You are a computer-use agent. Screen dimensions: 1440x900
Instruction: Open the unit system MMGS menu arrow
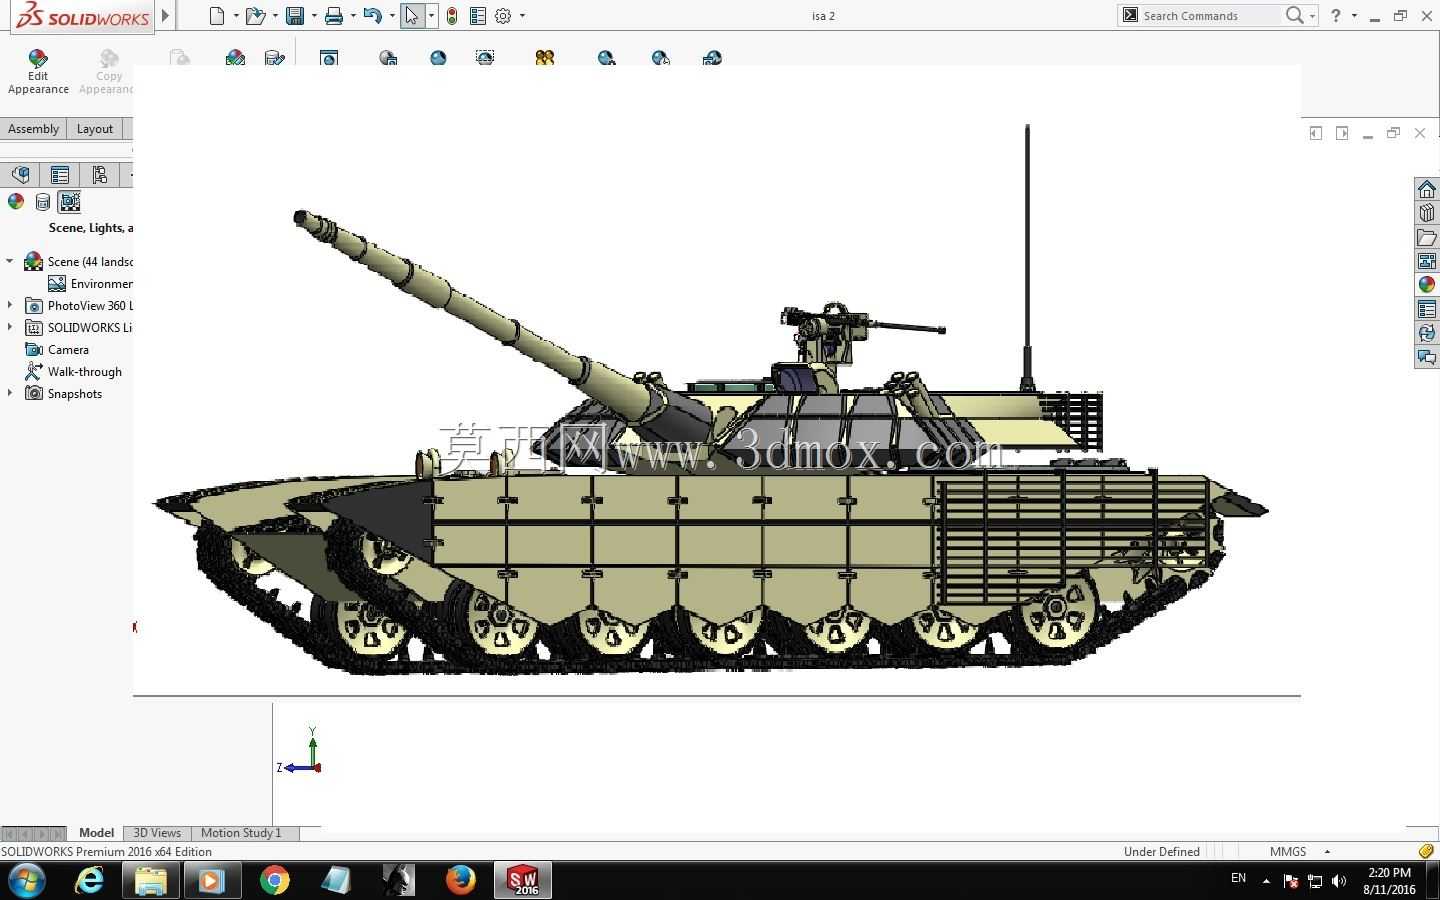pyautogui.click(x=1327, y=852)
